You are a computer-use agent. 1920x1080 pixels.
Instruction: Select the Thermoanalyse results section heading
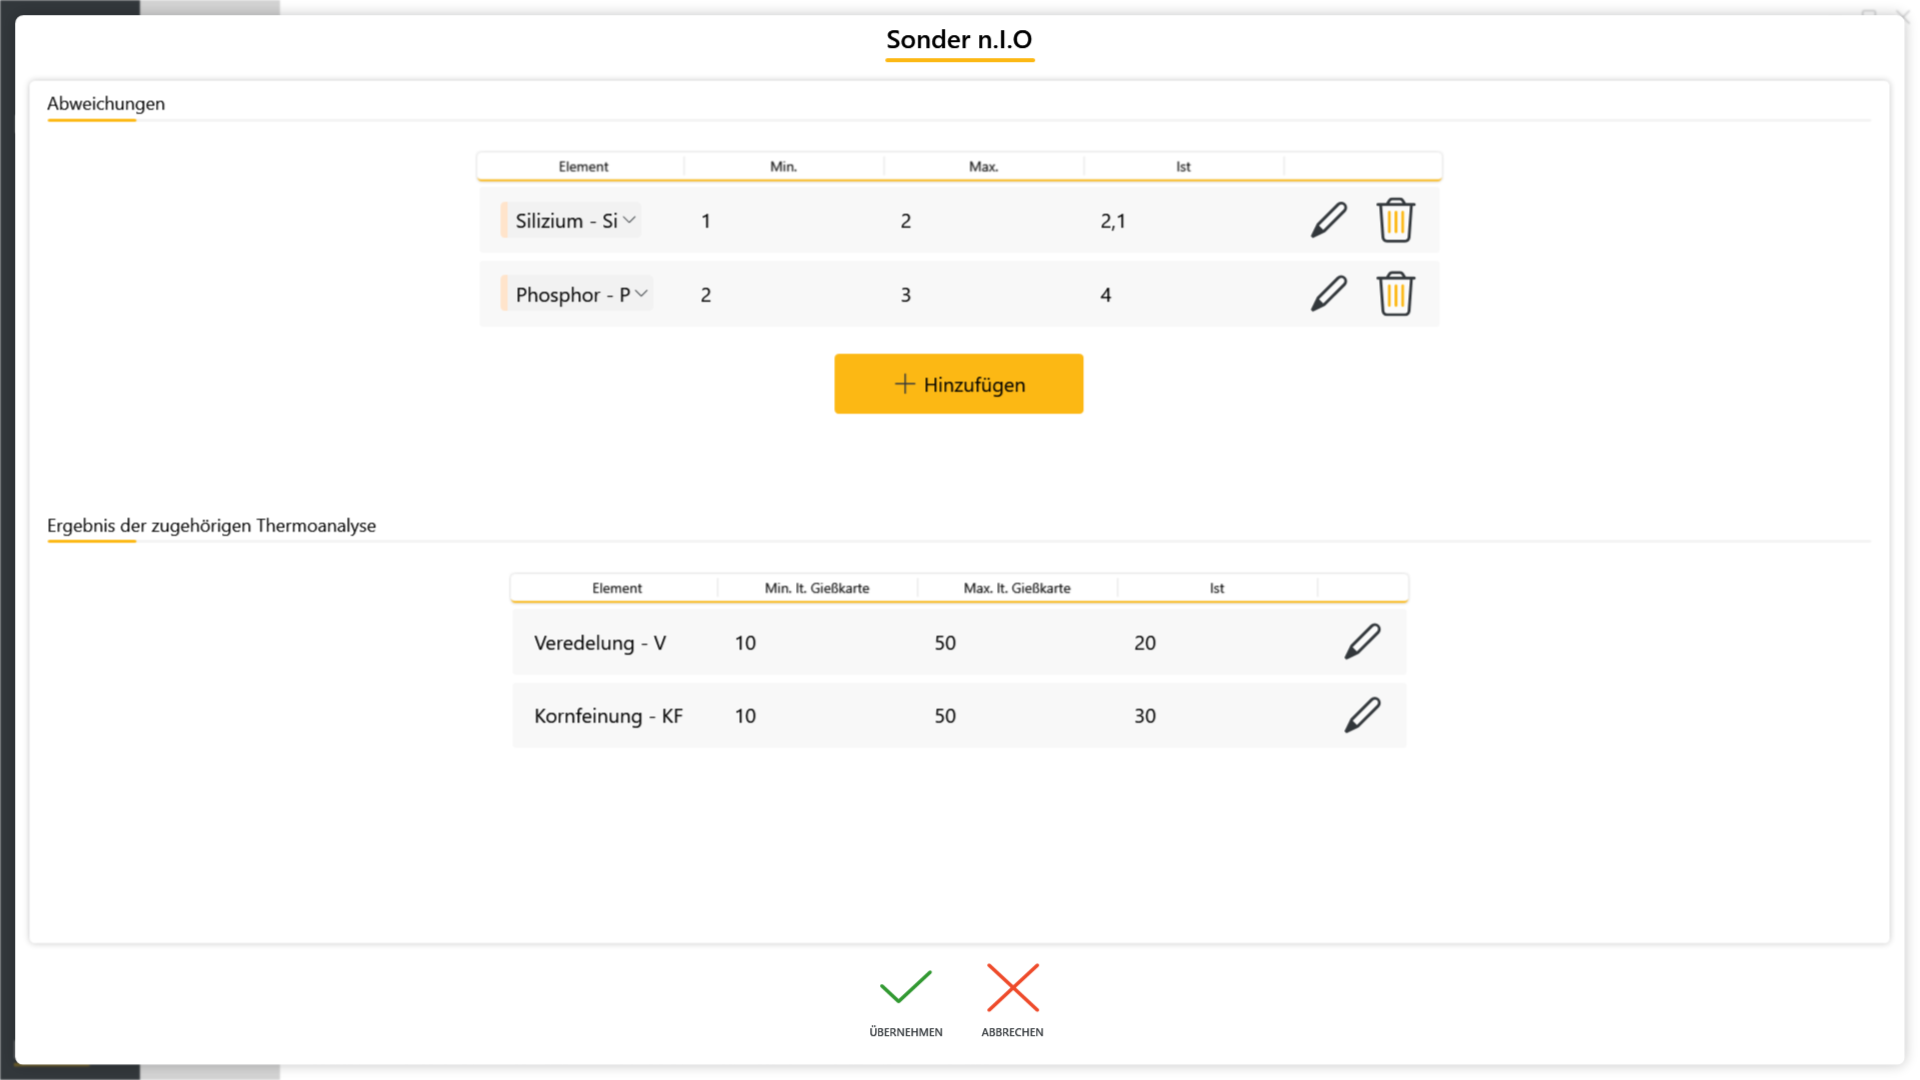click(211, 526)
